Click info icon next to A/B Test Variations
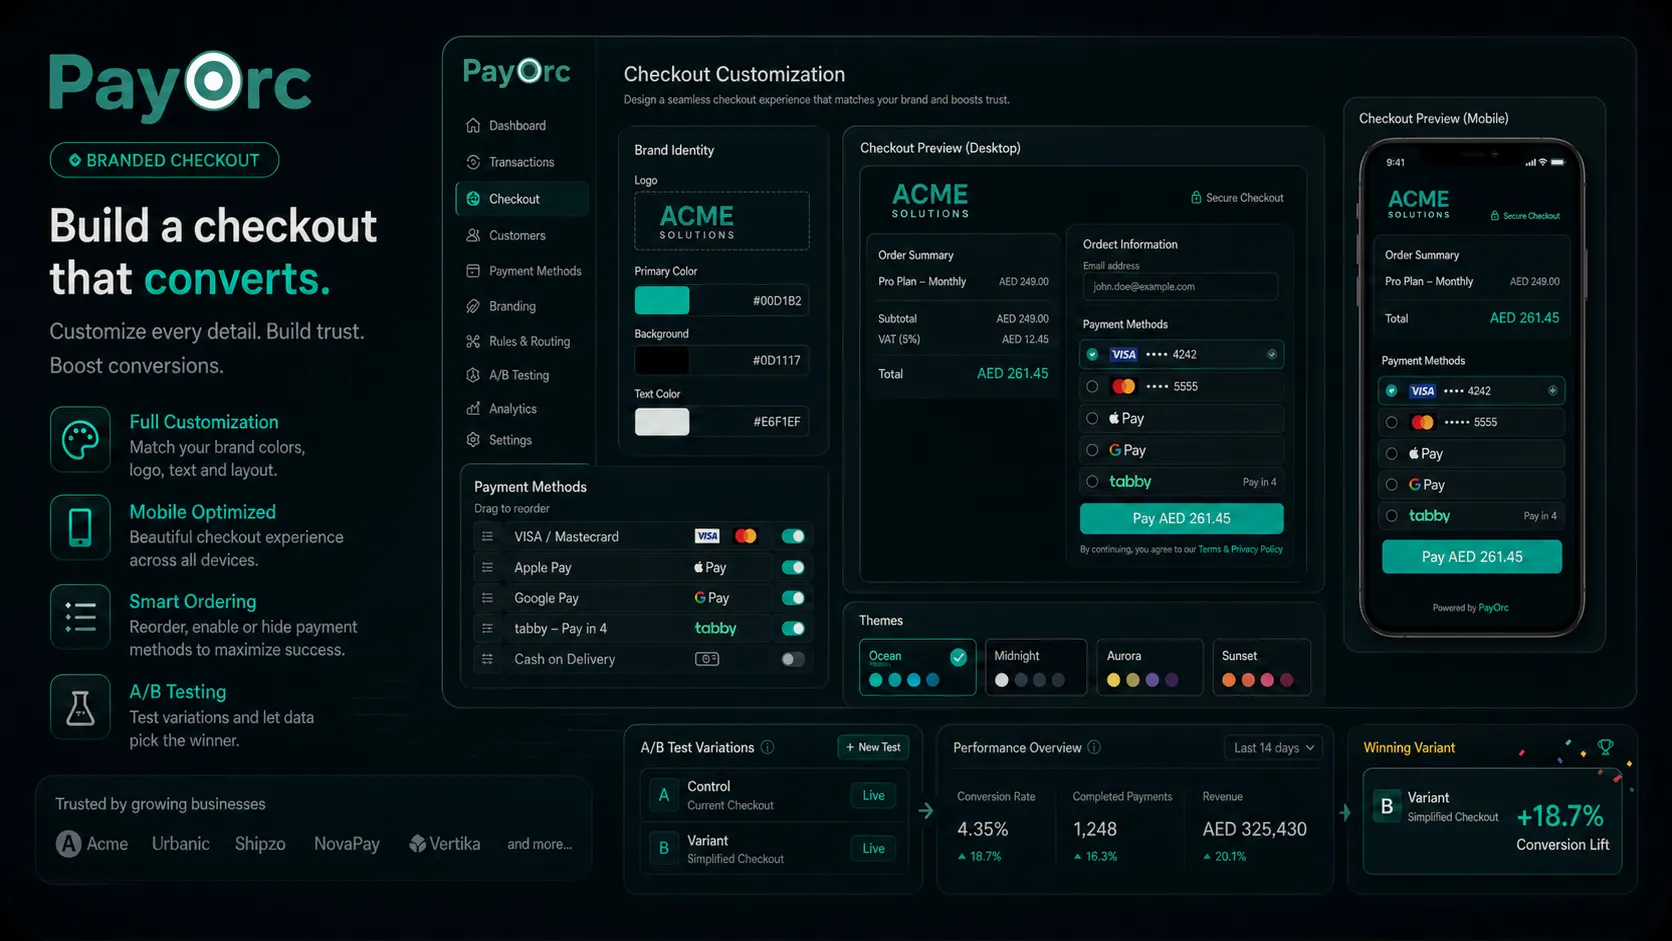The height and width of the screenshot is (941, 1672). pyautogui.click(x=767, y=747)
